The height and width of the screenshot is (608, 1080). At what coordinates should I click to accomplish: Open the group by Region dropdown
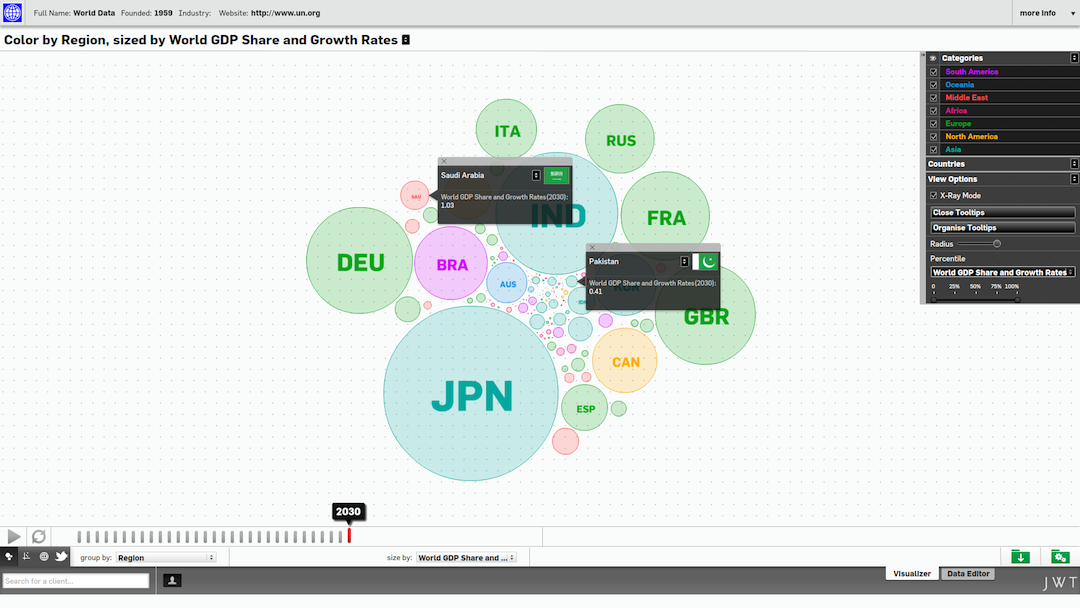point(165,558)
